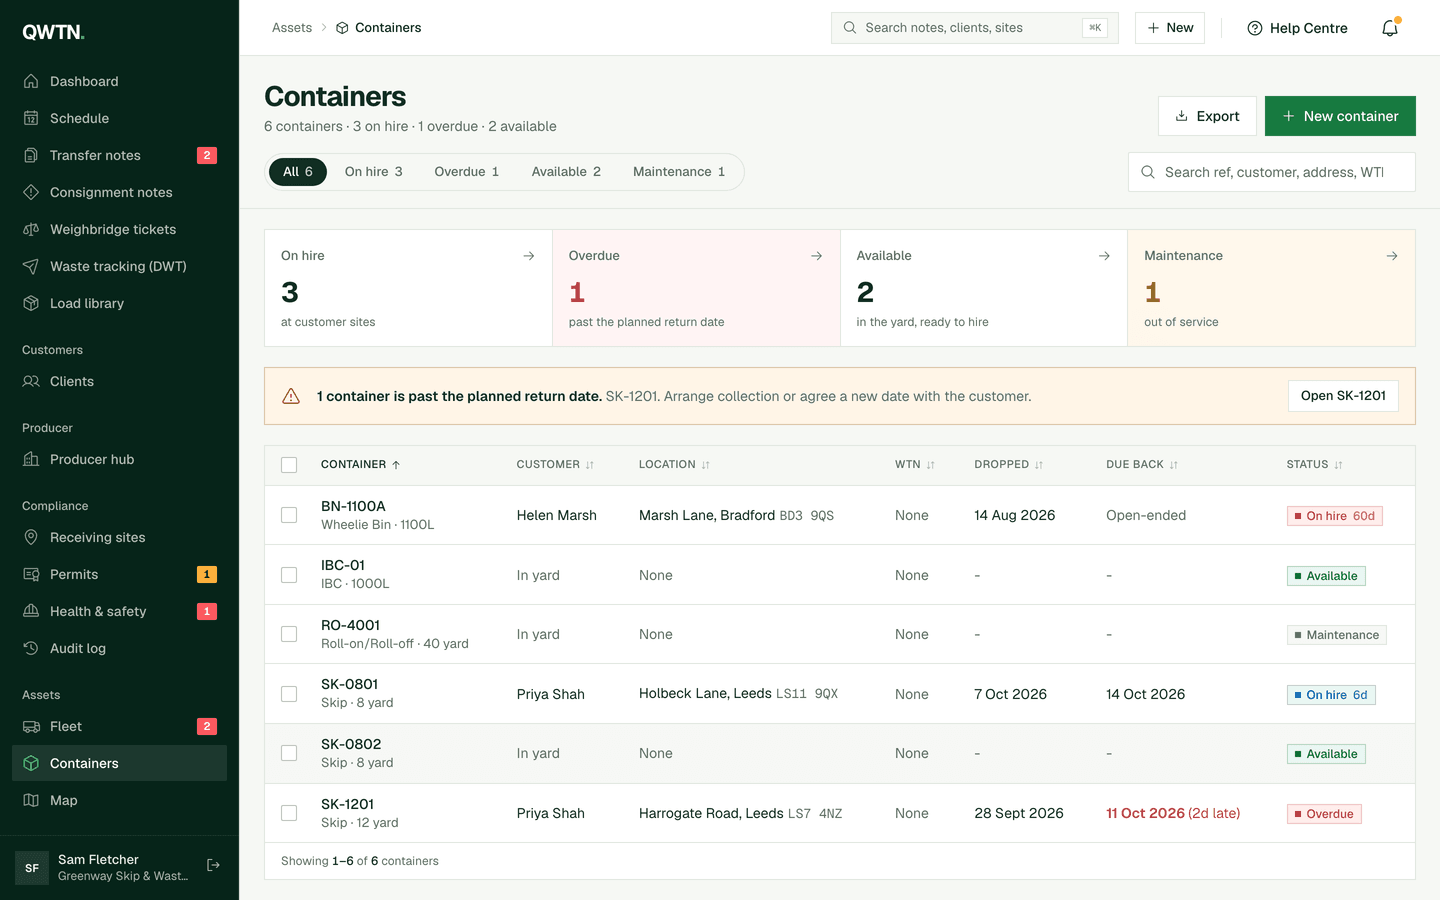Open the On hire summary card arrow
The height and width of the screenshot is (900, 1440).
click(529, 256)
